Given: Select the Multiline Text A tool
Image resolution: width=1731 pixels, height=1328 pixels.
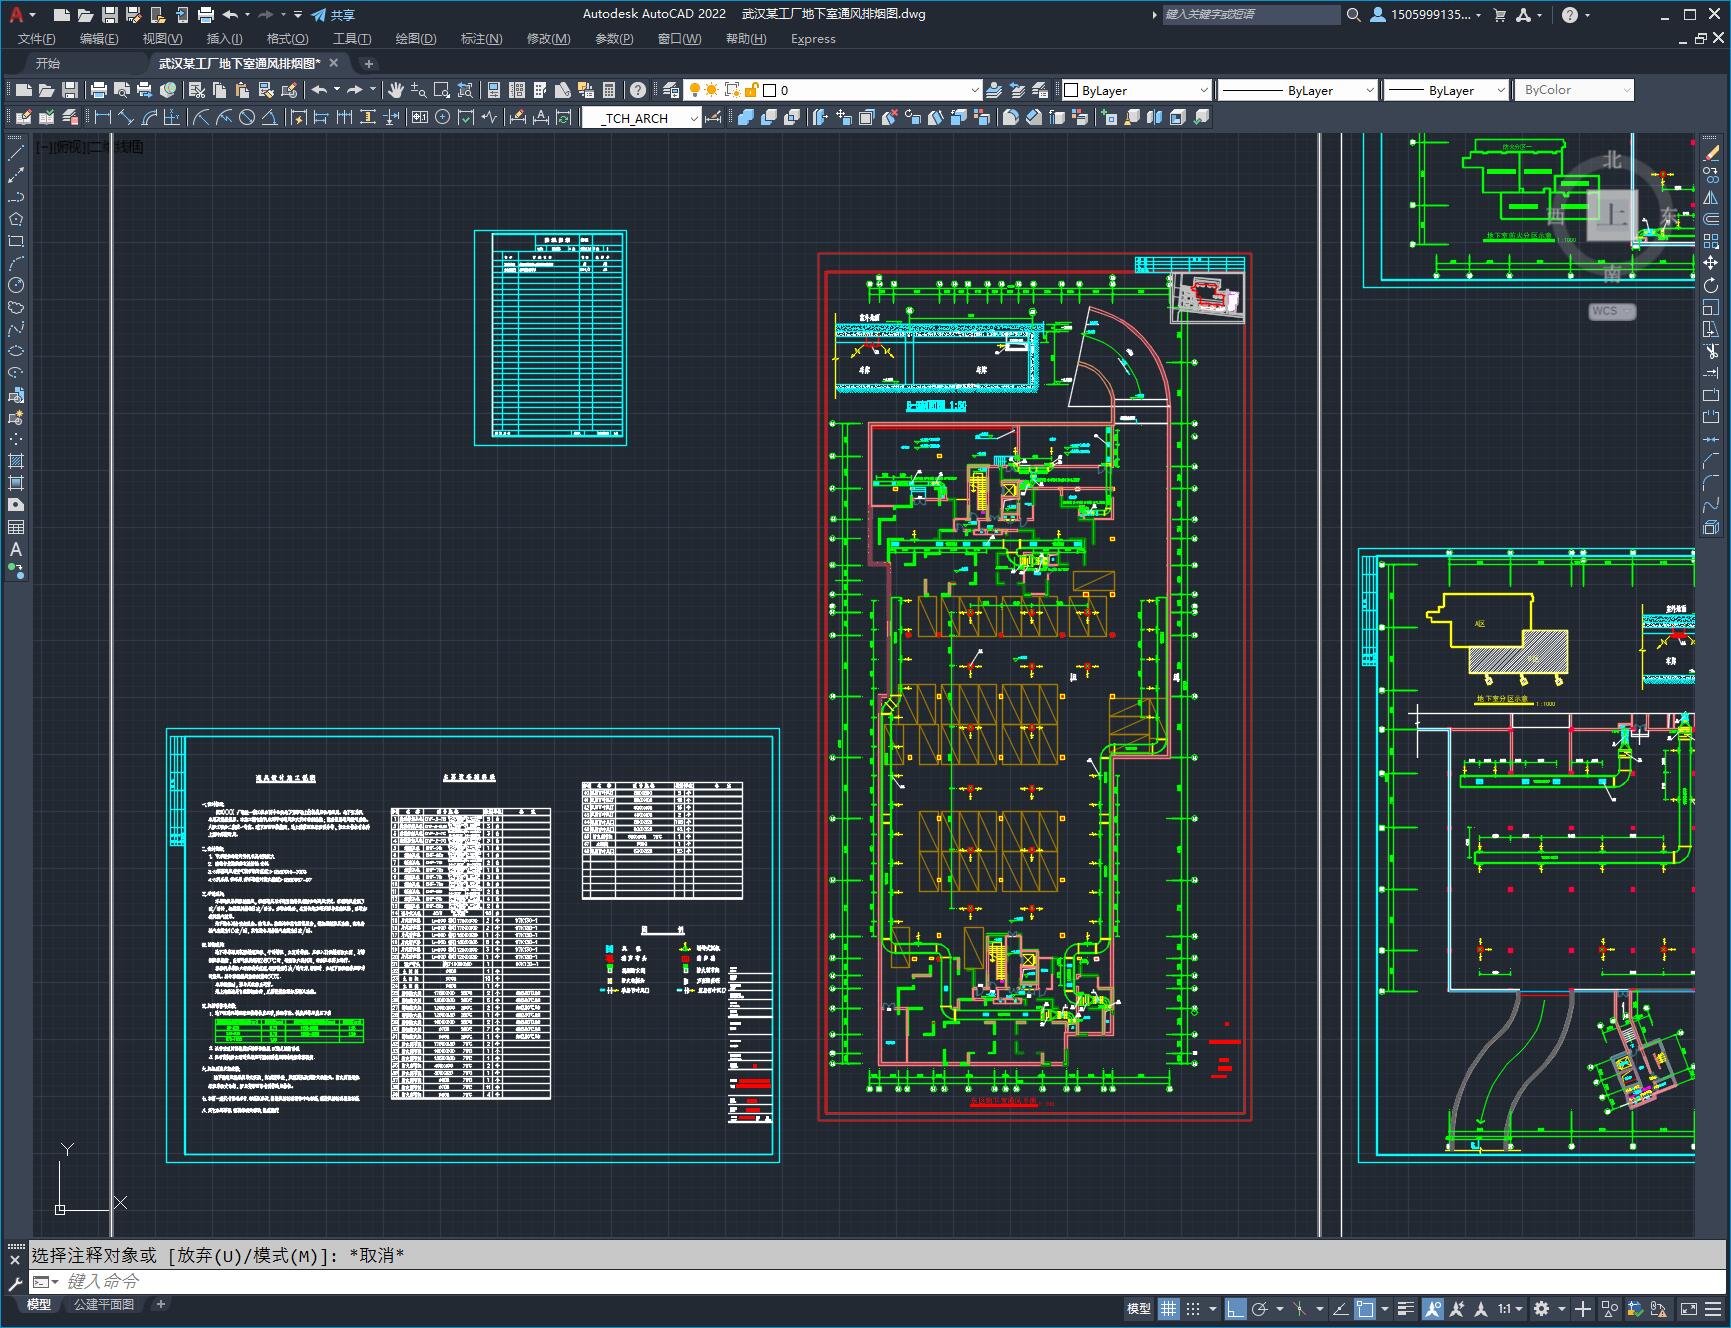Looking at the screenshot, I should (x=16, y=549).
